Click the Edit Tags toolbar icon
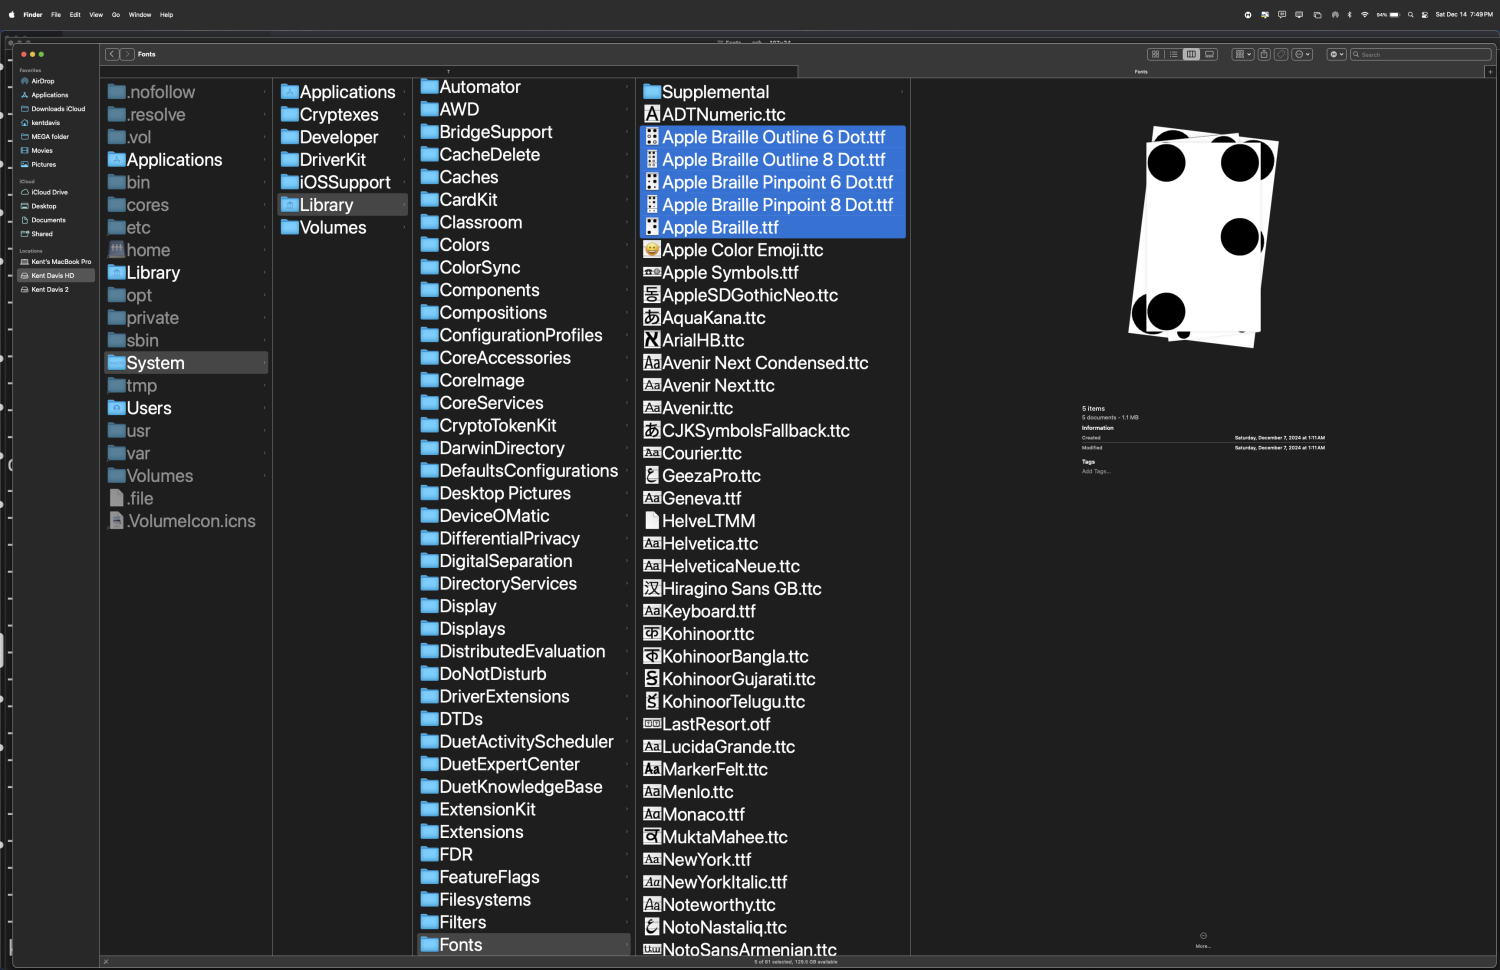This screenshot has width=1500, height=970. point(1280,54)
